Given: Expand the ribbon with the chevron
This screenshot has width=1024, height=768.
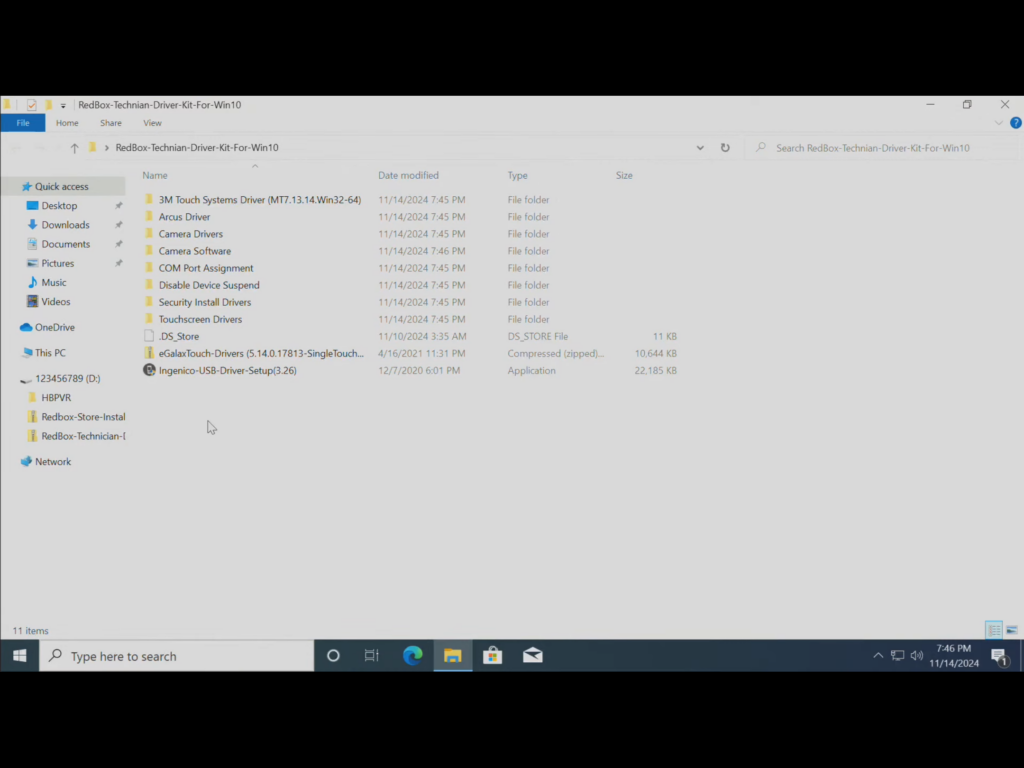Looking at the screenshot, I should coord(998,123).
